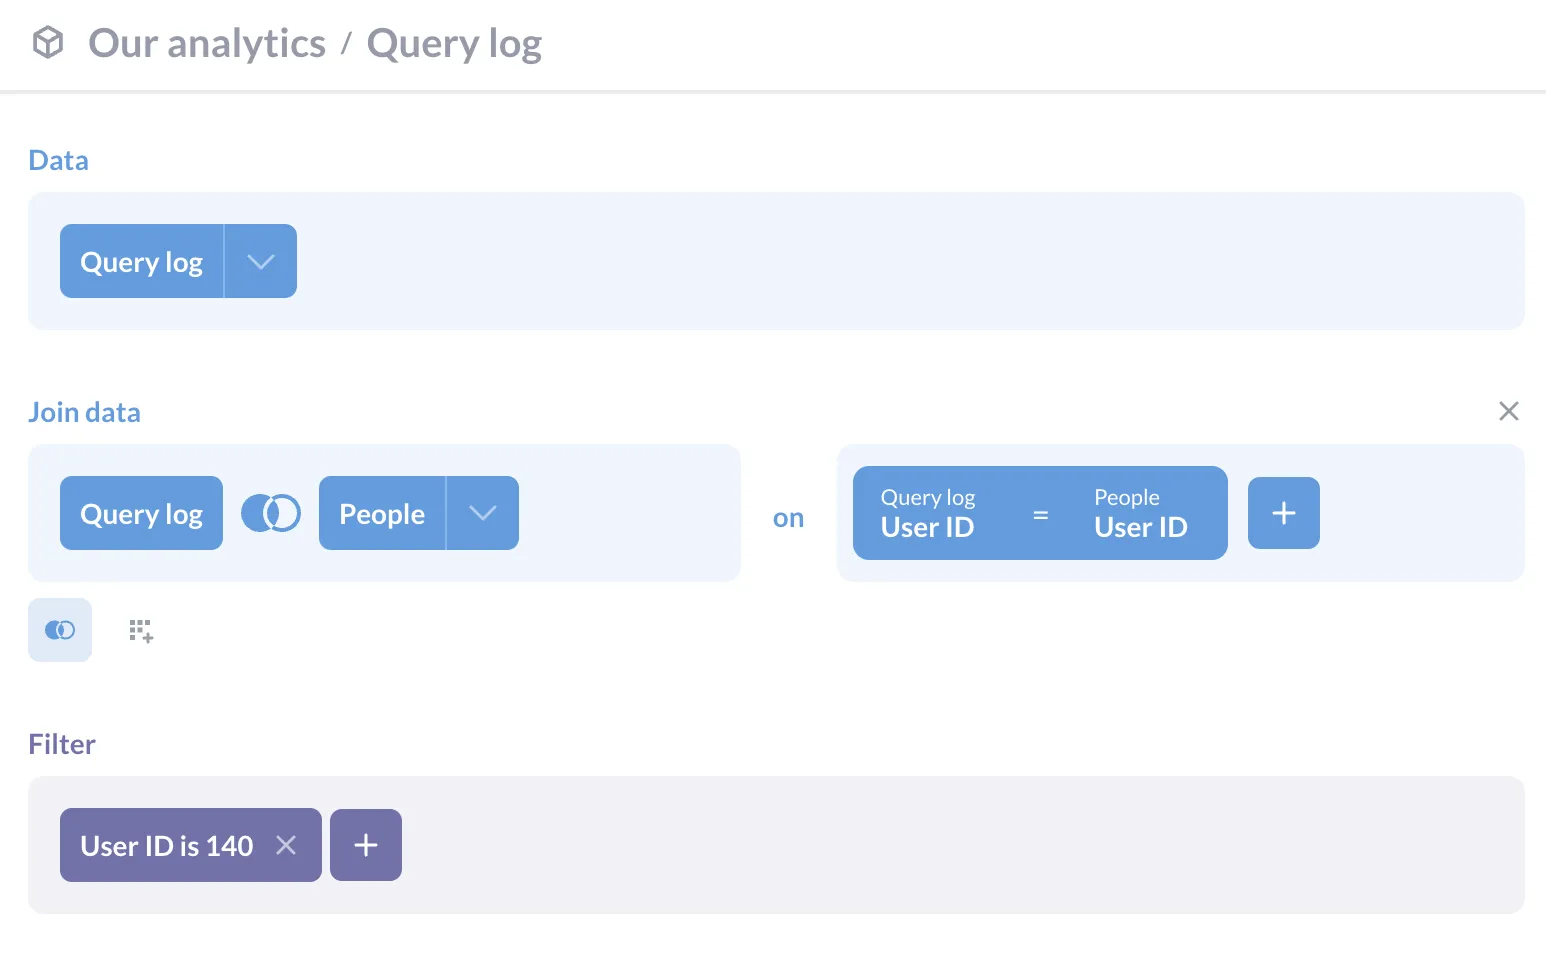Close the Join data section

click(x=1509, y=411)
